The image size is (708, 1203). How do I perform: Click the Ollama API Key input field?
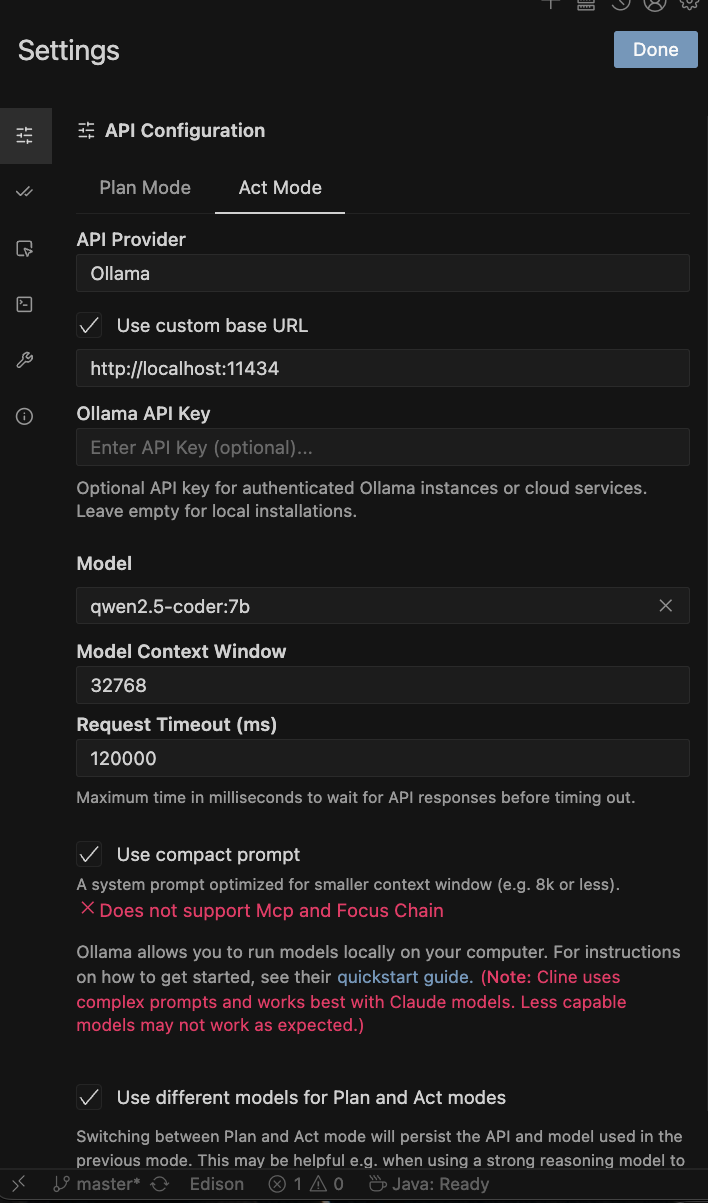(x=383, y=448)
